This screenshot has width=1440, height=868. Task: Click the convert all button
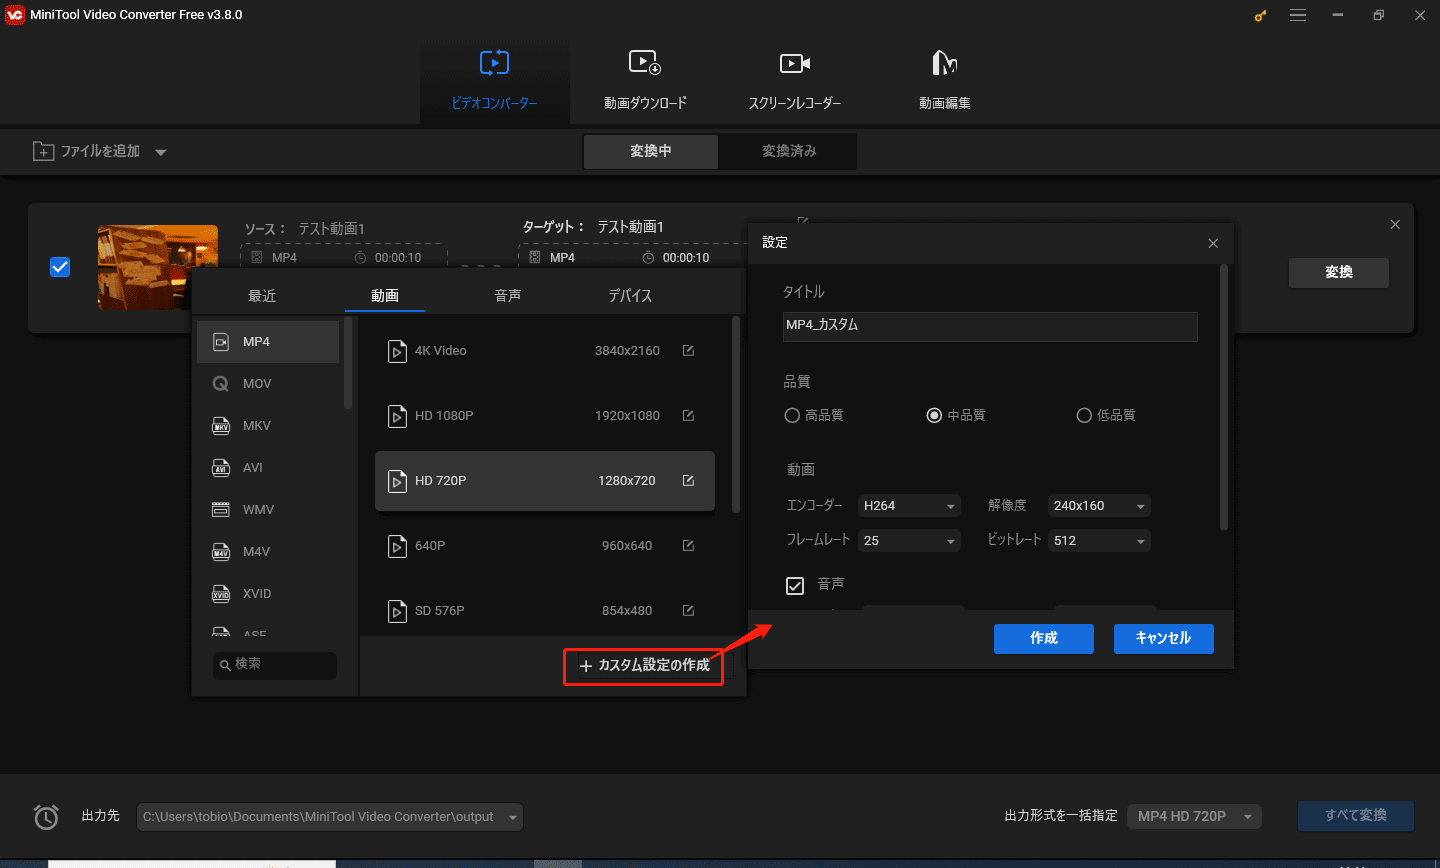point(1356,816)
